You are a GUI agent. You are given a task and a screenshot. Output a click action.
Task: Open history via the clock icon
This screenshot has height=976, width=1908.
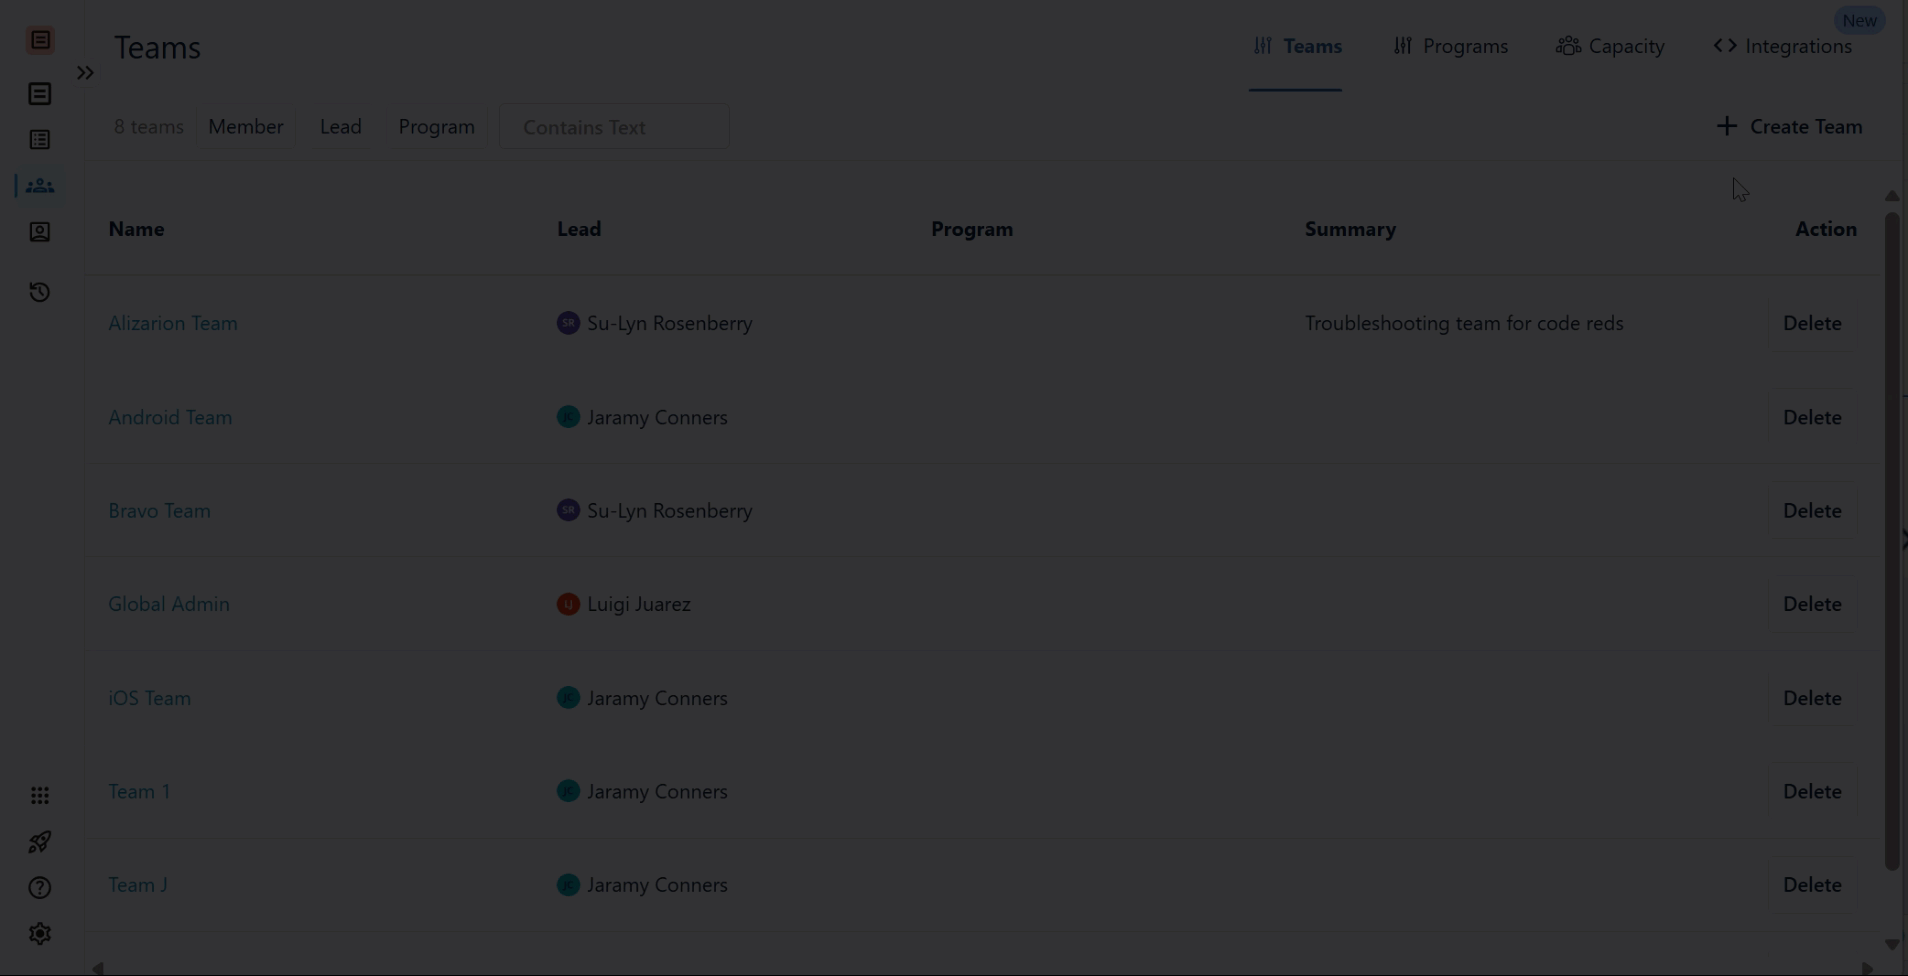[40, 292]
